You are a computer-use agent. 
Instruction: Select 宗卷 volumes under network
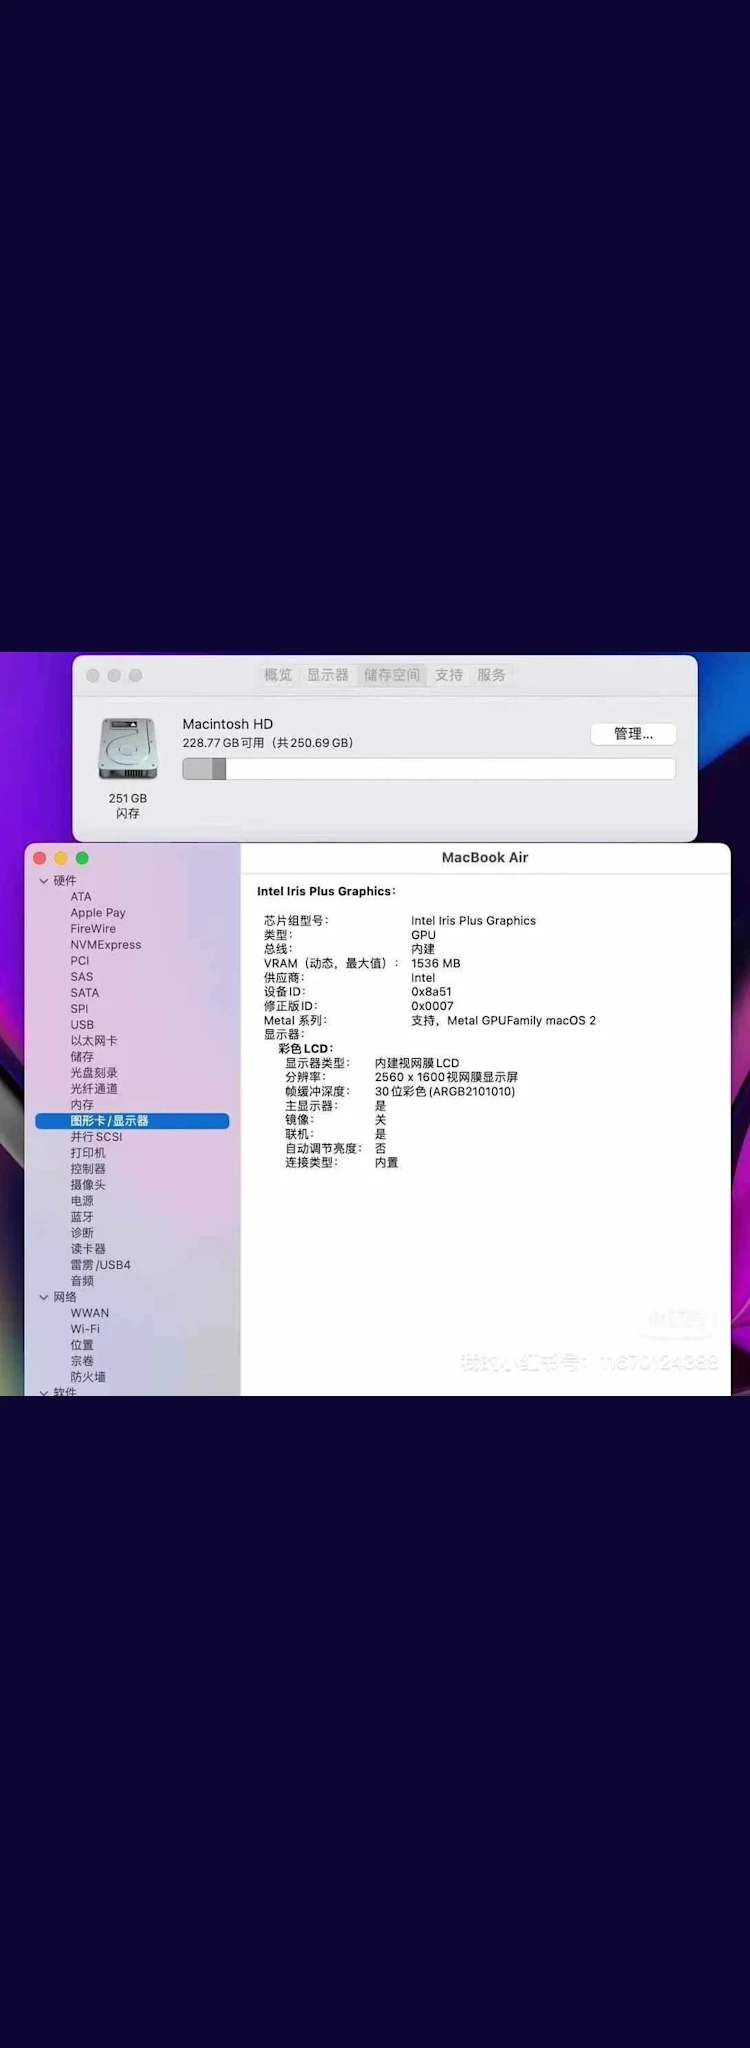(82, 1361)
